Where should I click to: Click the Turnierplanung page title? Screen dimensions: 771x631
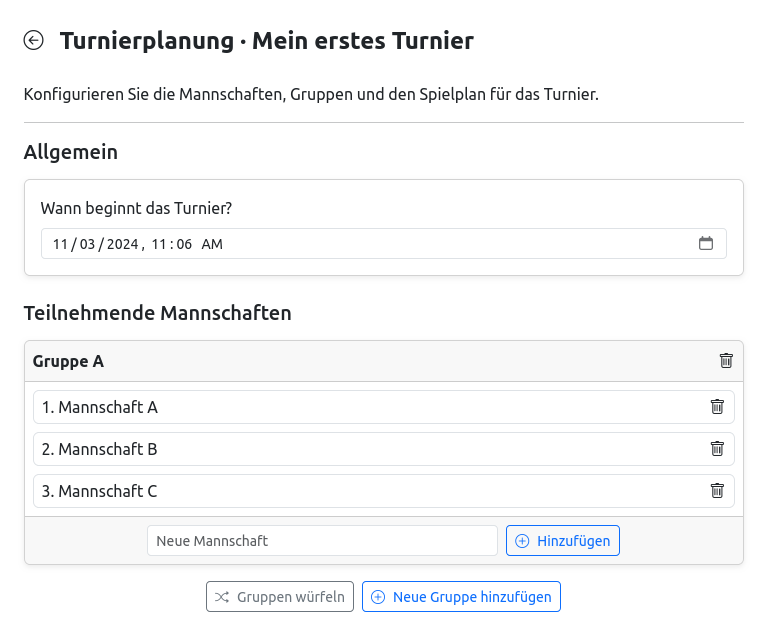(267, 40)
